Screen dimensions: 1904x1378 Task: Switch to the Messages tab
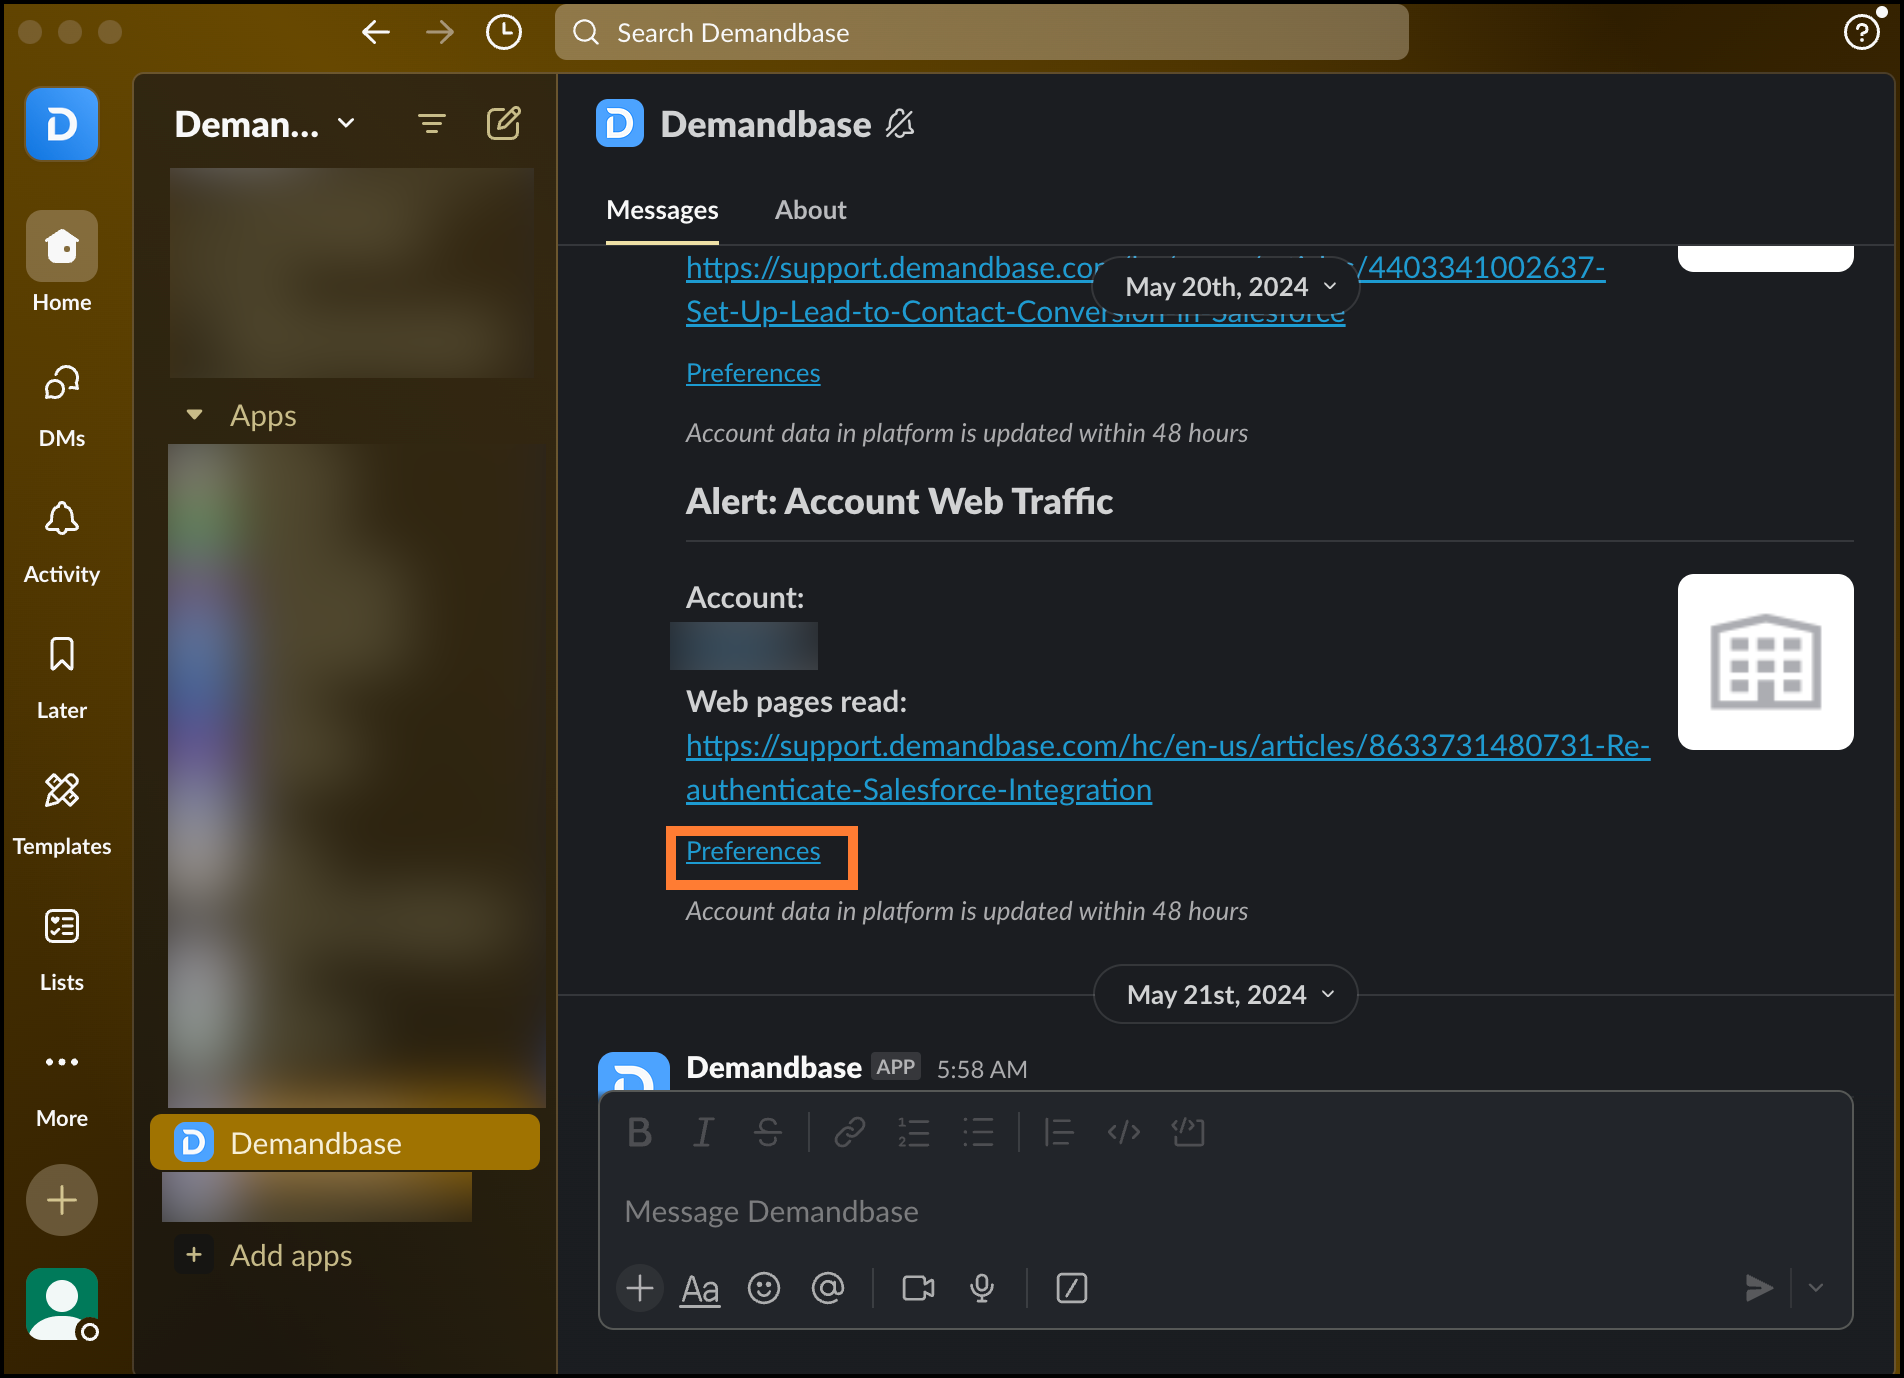click(662, 210)
